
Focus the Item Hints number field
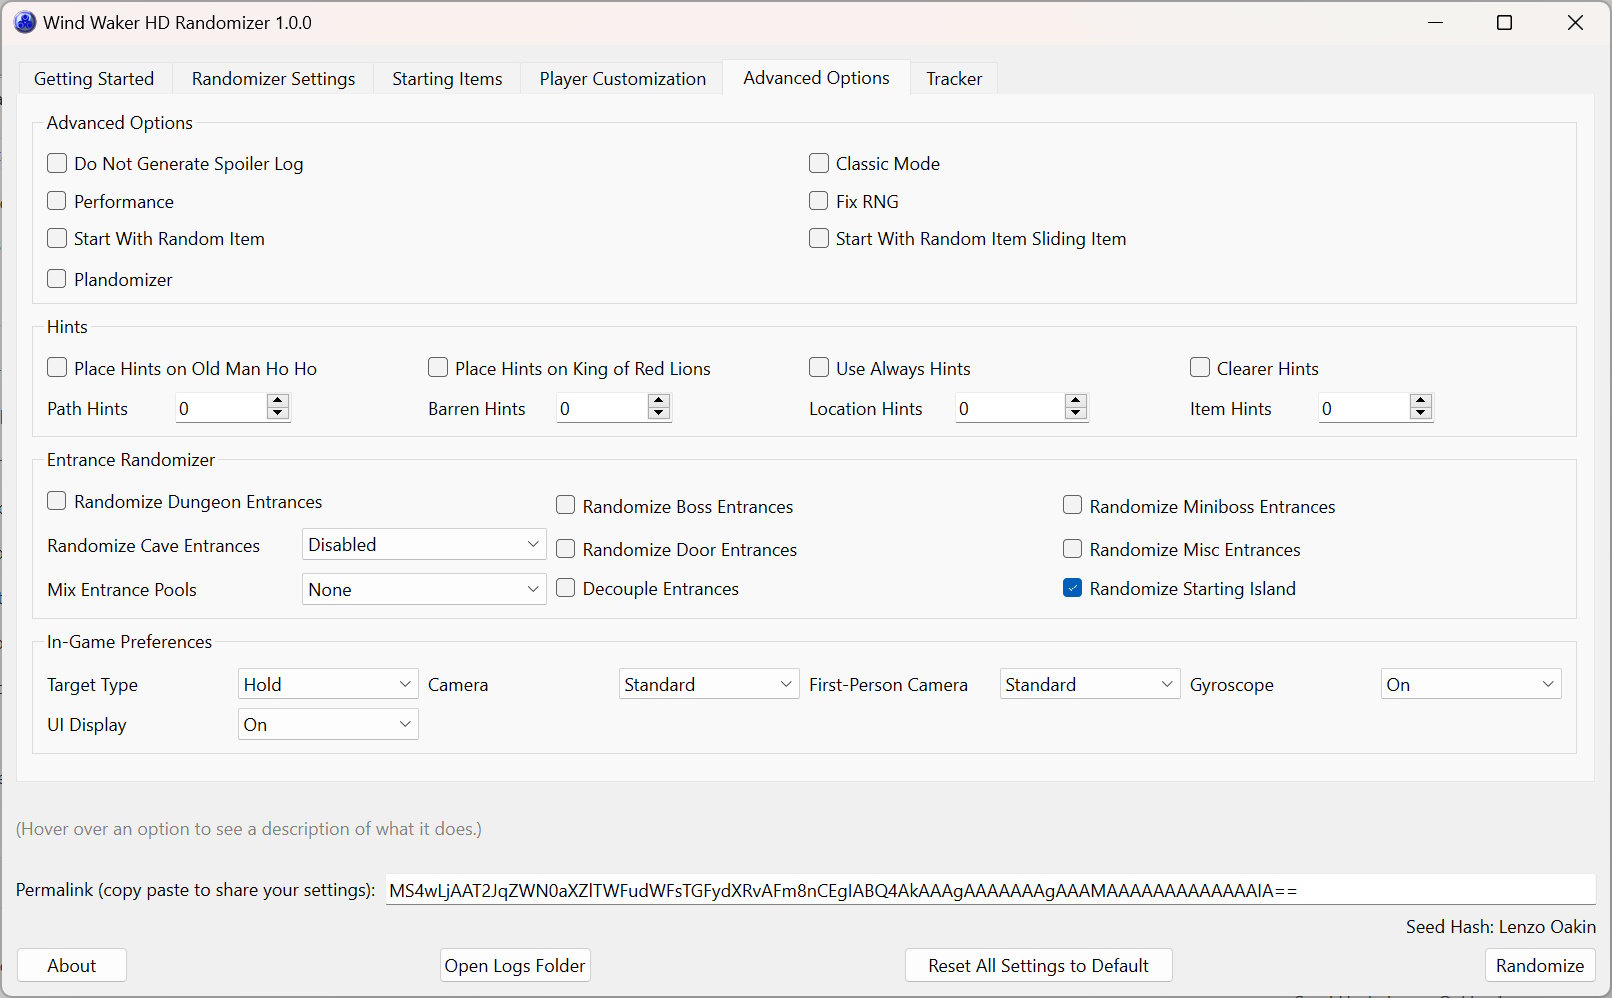coord(1364,408)
